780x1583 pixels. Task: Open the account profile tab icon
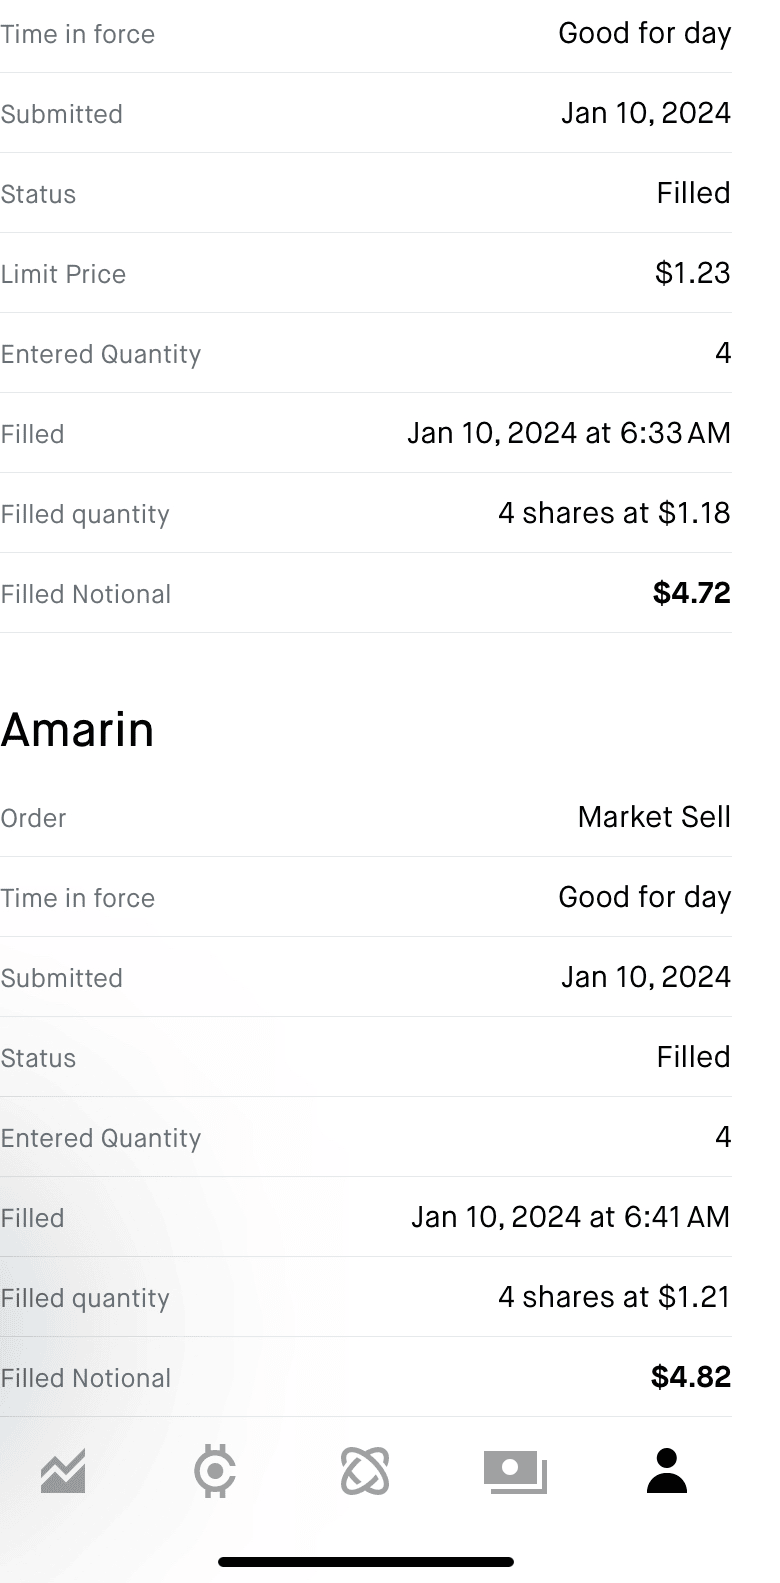pos(666,1471)
